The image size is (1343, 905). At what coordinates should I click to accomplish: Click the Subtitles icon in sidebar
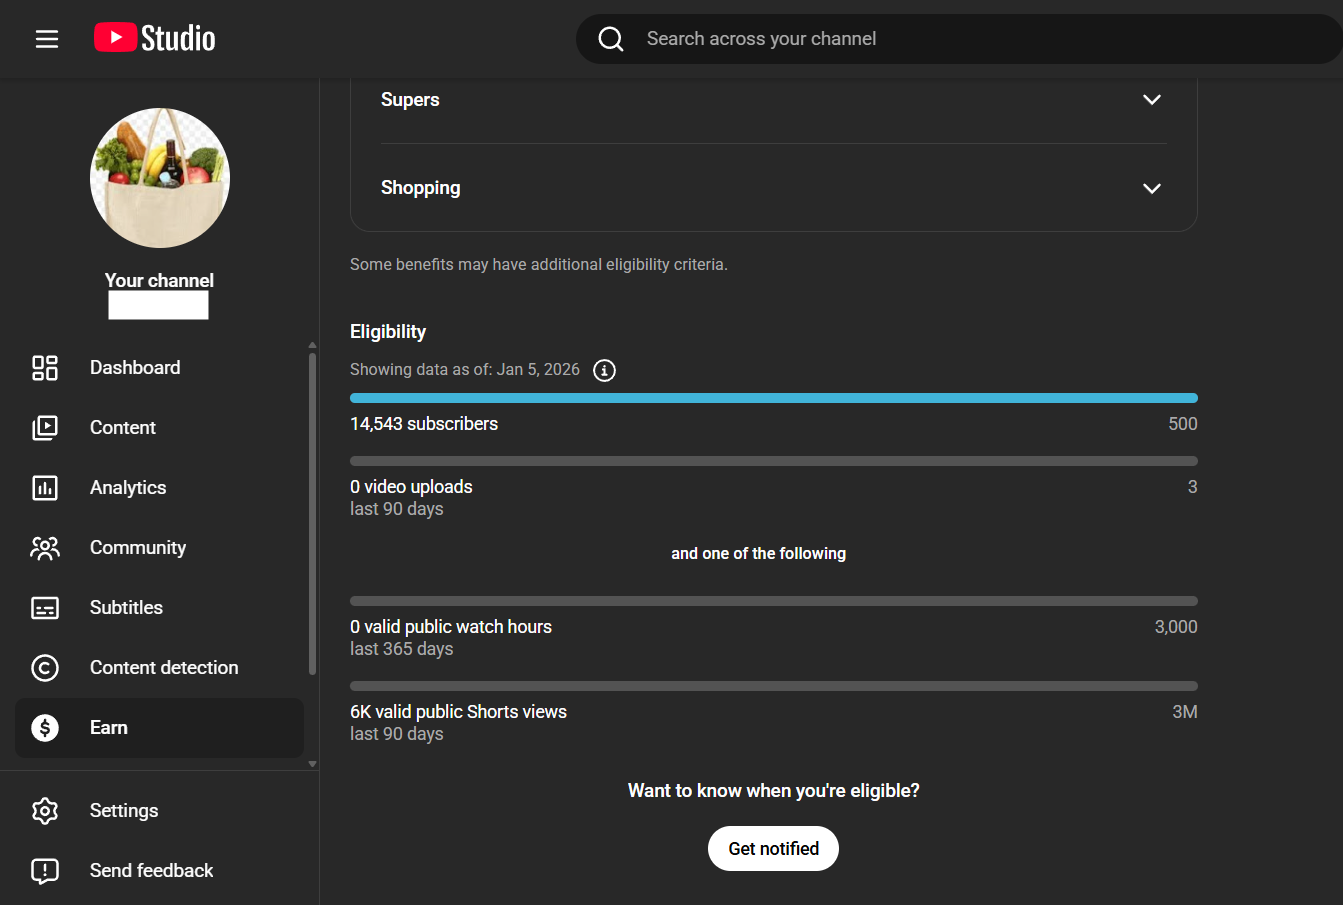coord(45,608)
